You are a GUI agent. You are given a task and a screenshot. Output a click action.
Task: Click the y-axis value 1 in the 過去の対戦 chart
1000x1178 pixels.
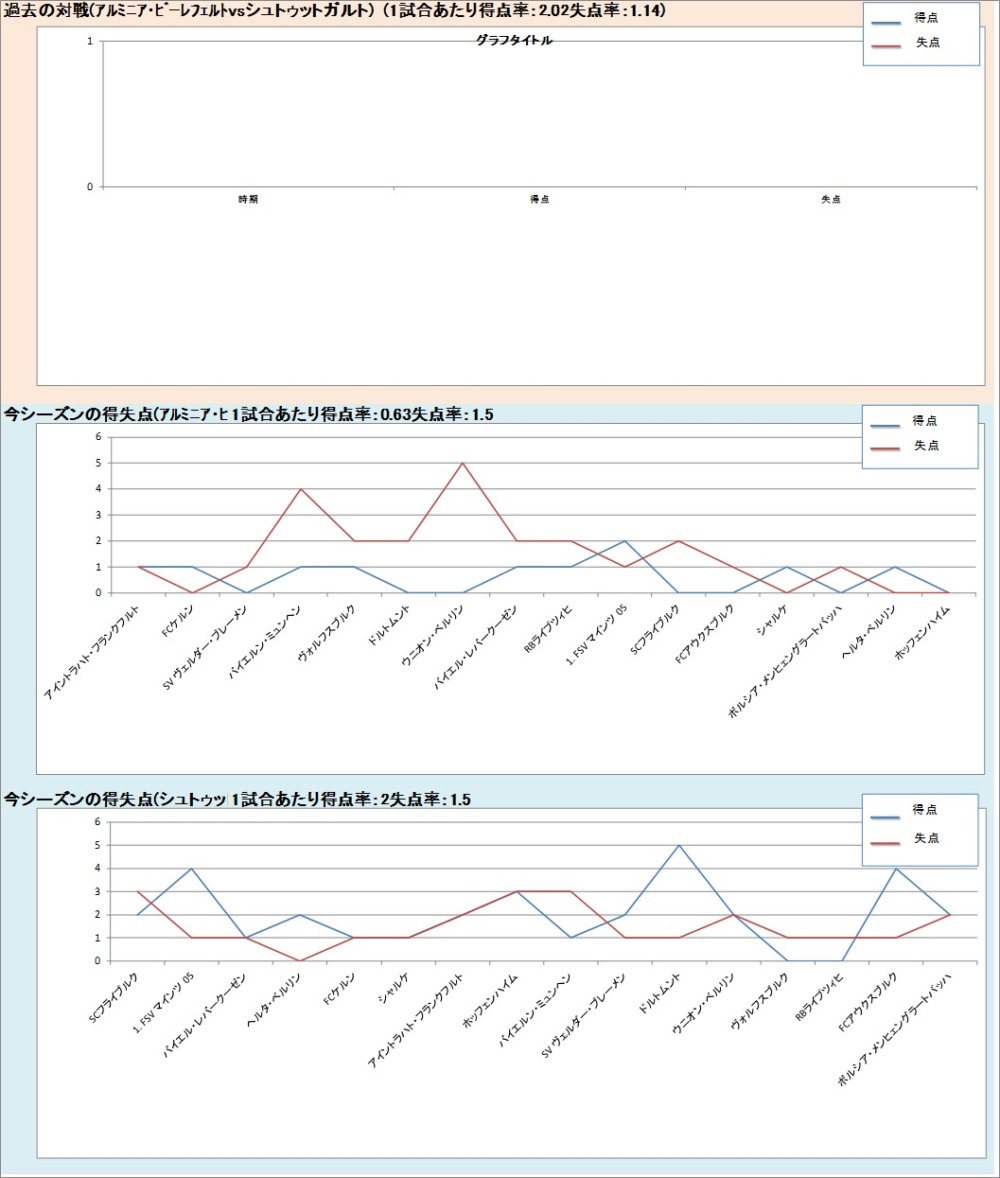pos(90,41)
